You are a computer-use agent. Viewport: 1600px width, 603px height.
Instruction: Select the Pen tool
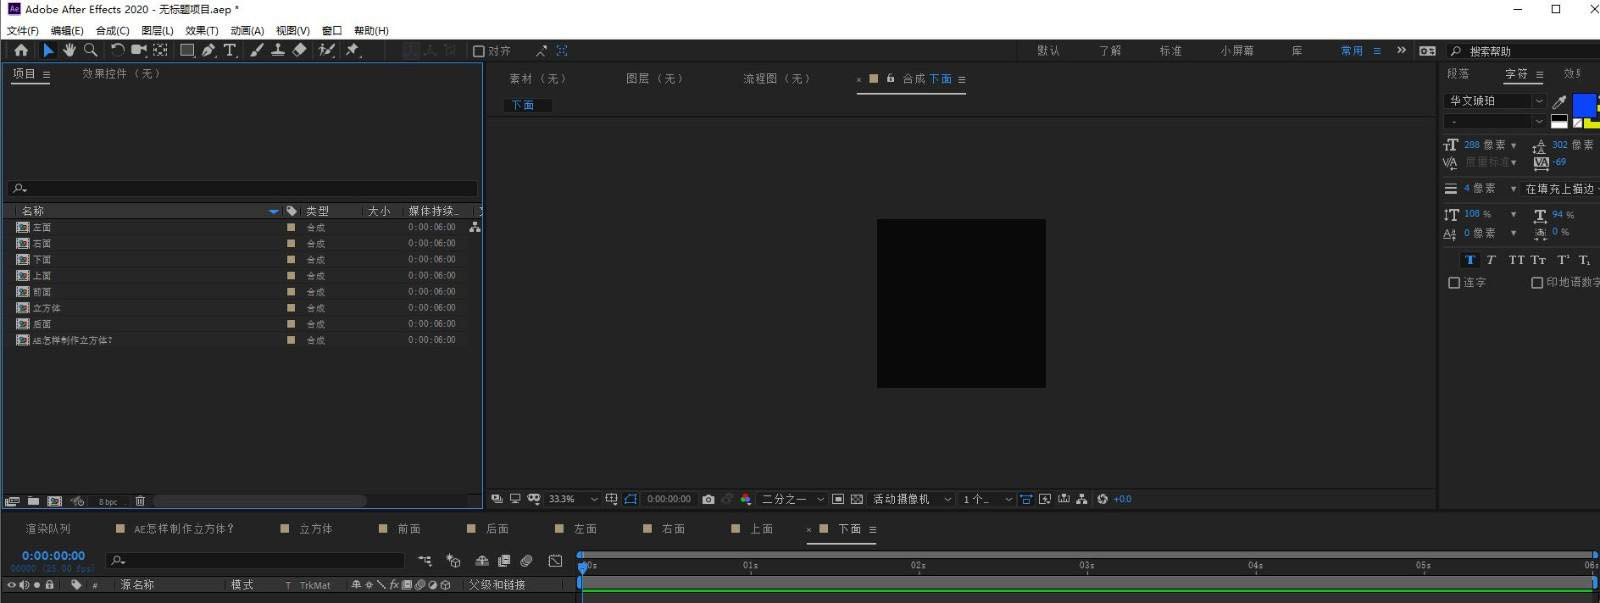click(208, 50)
